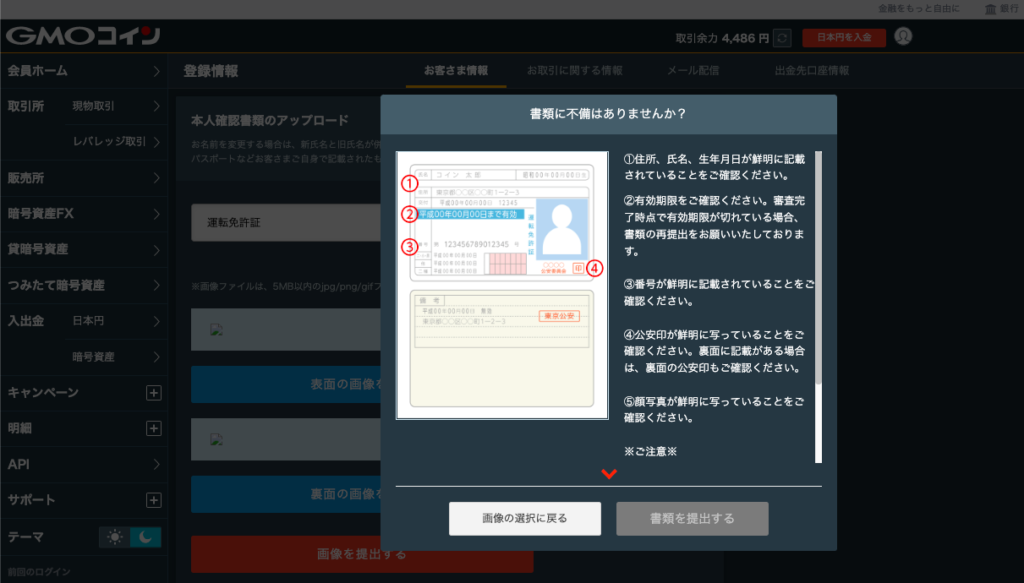Open 現物取引 under 取引所
This screenshot has height=583, width=1024.
(x=116, y=106)
